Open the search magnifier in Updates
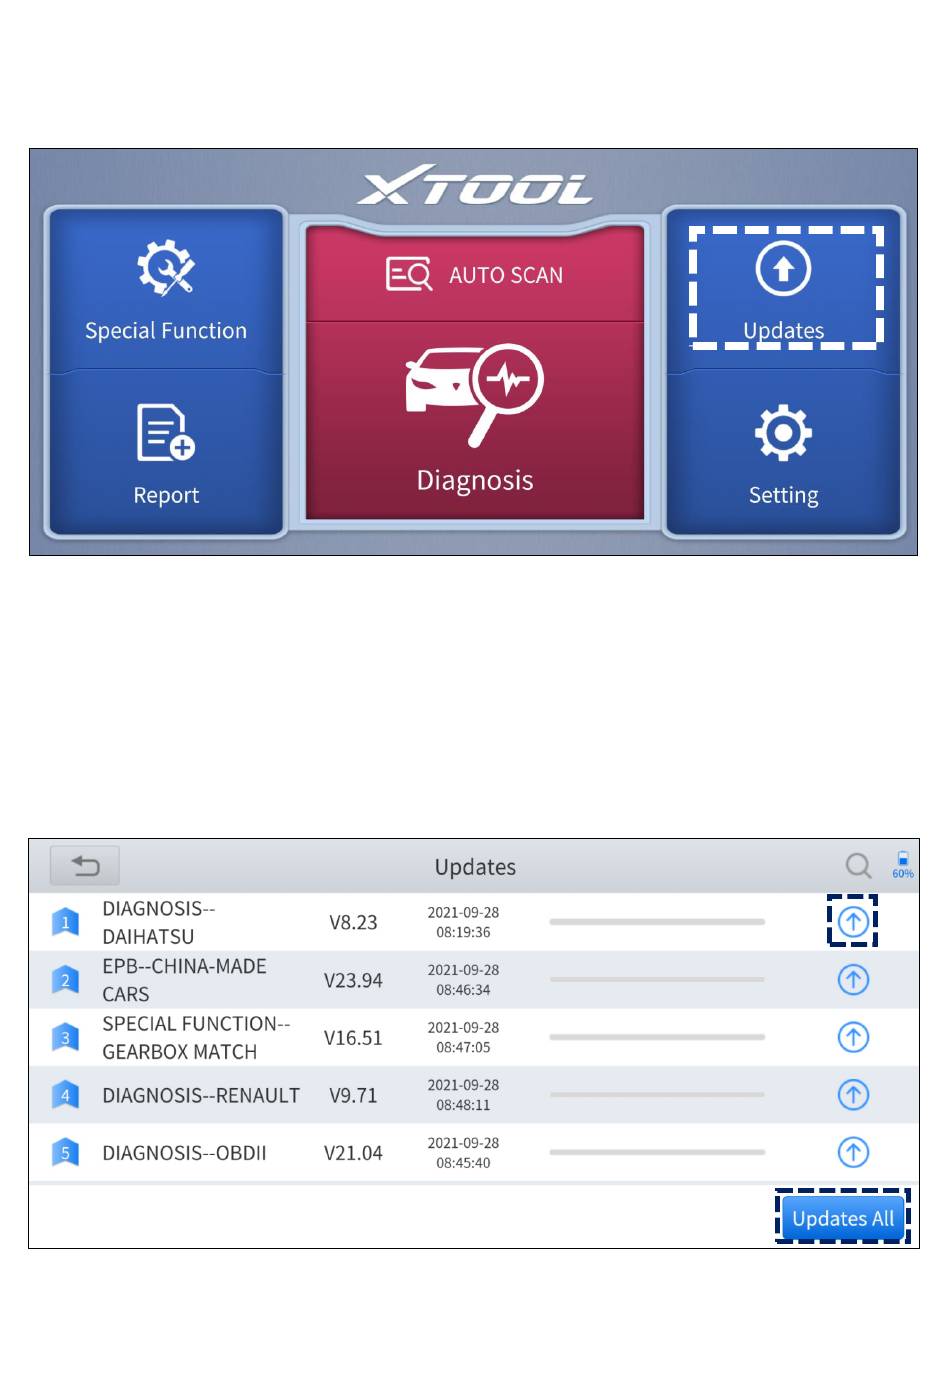950x1387 pixels. point(858,866)
